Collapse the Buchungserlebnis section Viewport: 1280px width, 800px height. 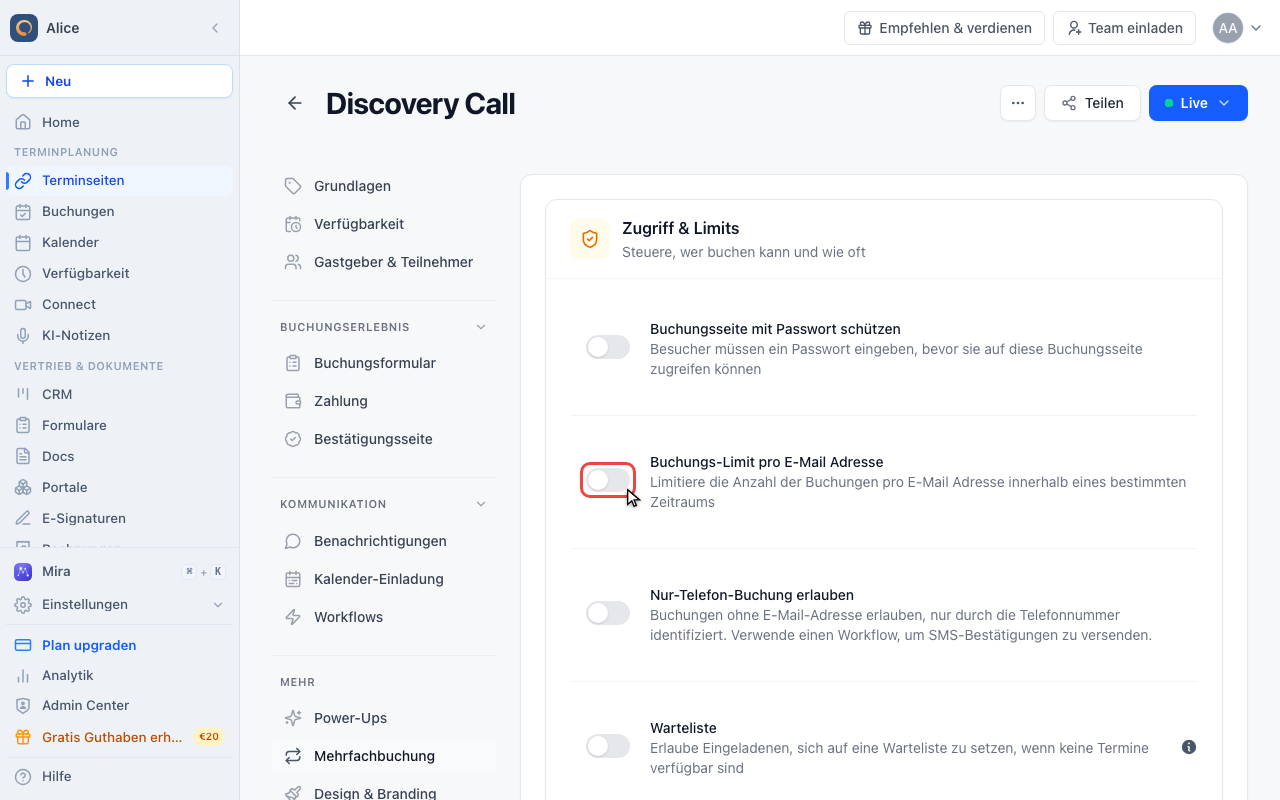(x=481, y=327)
